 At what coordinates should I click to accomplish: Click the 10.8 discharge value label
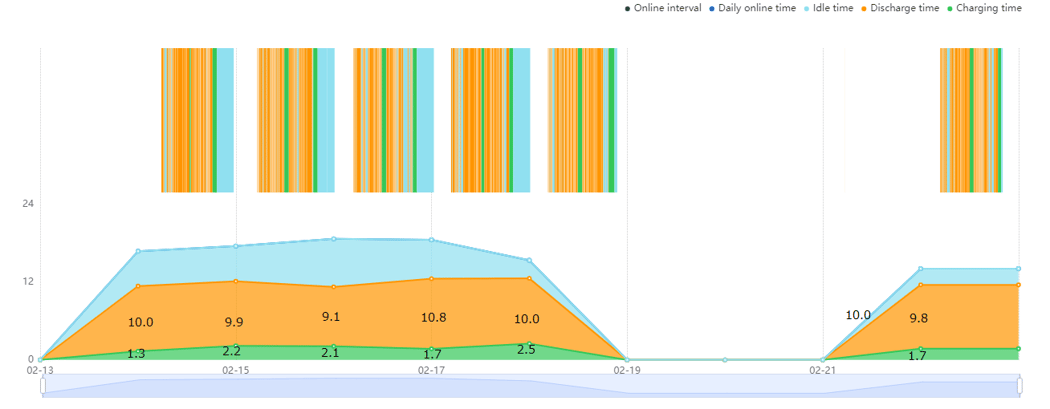coord(434,318)
